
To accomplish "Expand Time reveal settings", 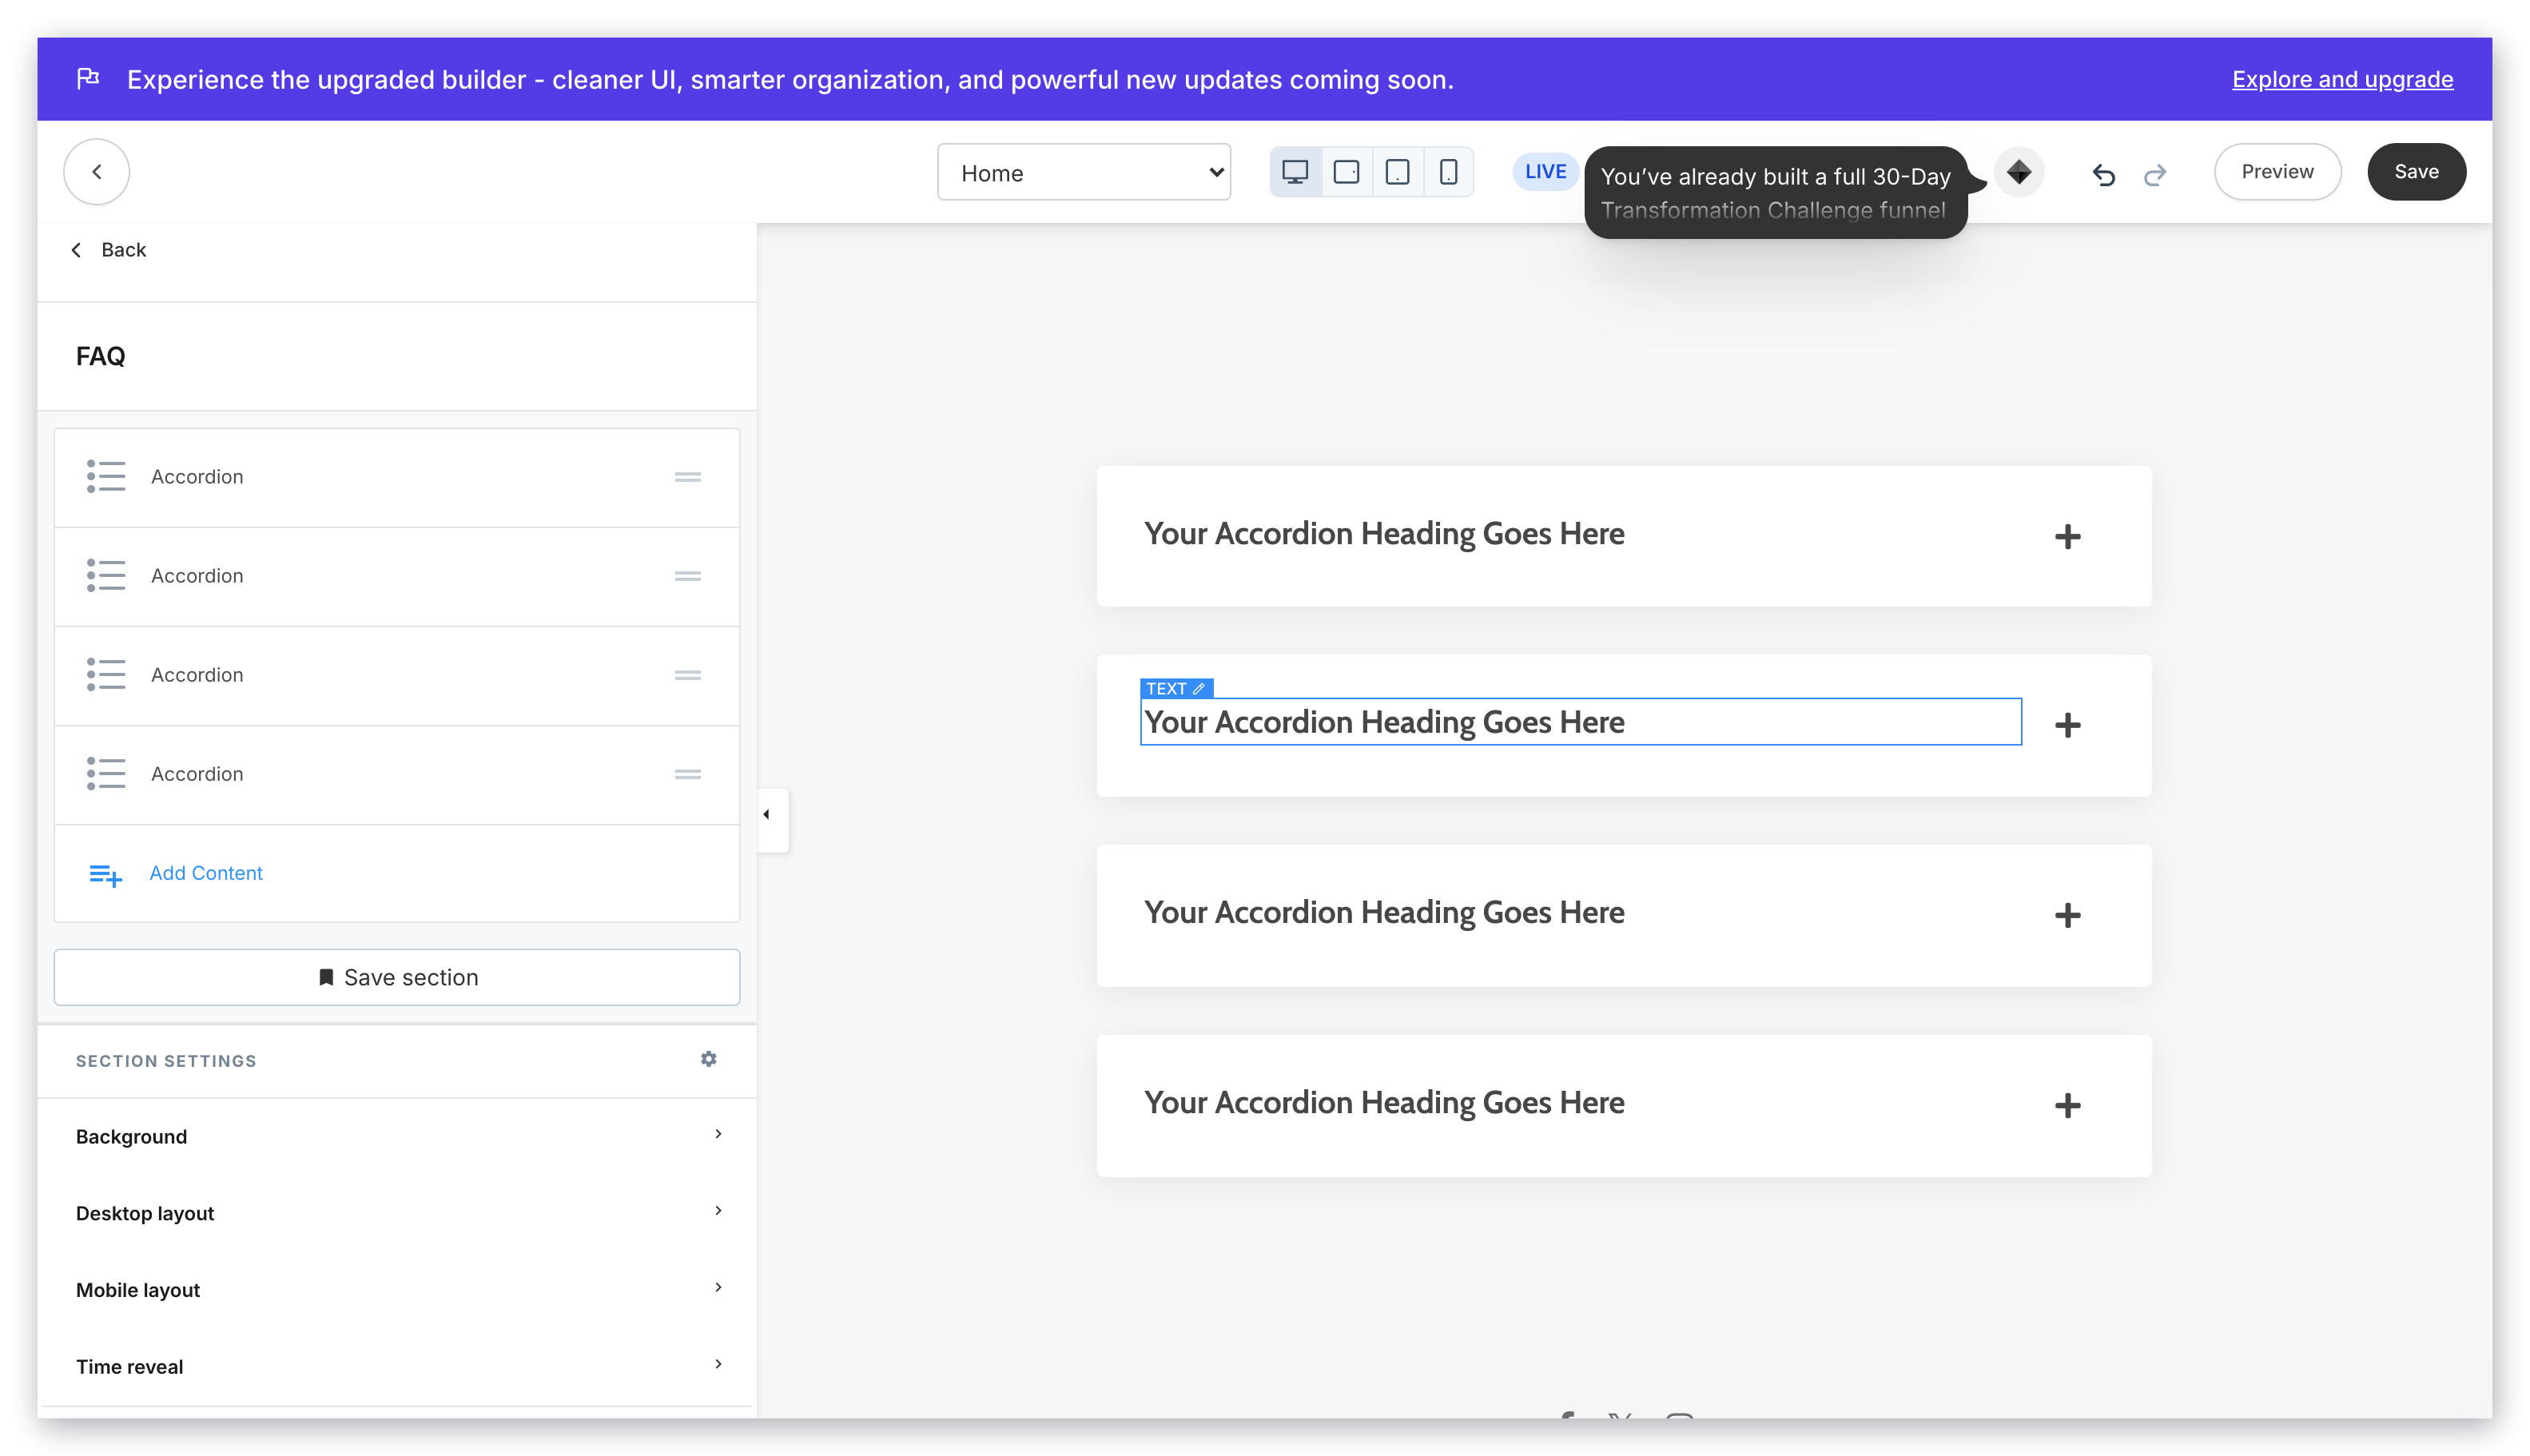I will pos(396,1366).
